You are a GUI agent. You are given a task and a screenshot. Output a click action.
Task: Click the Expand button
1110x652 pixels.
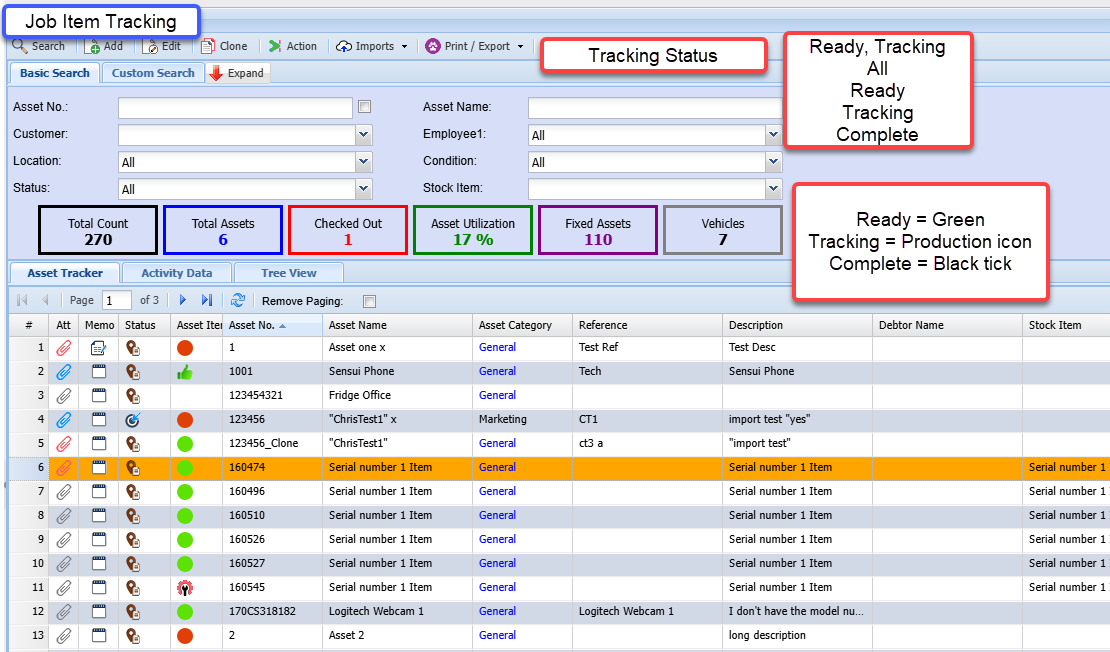(x=237, y=73)
